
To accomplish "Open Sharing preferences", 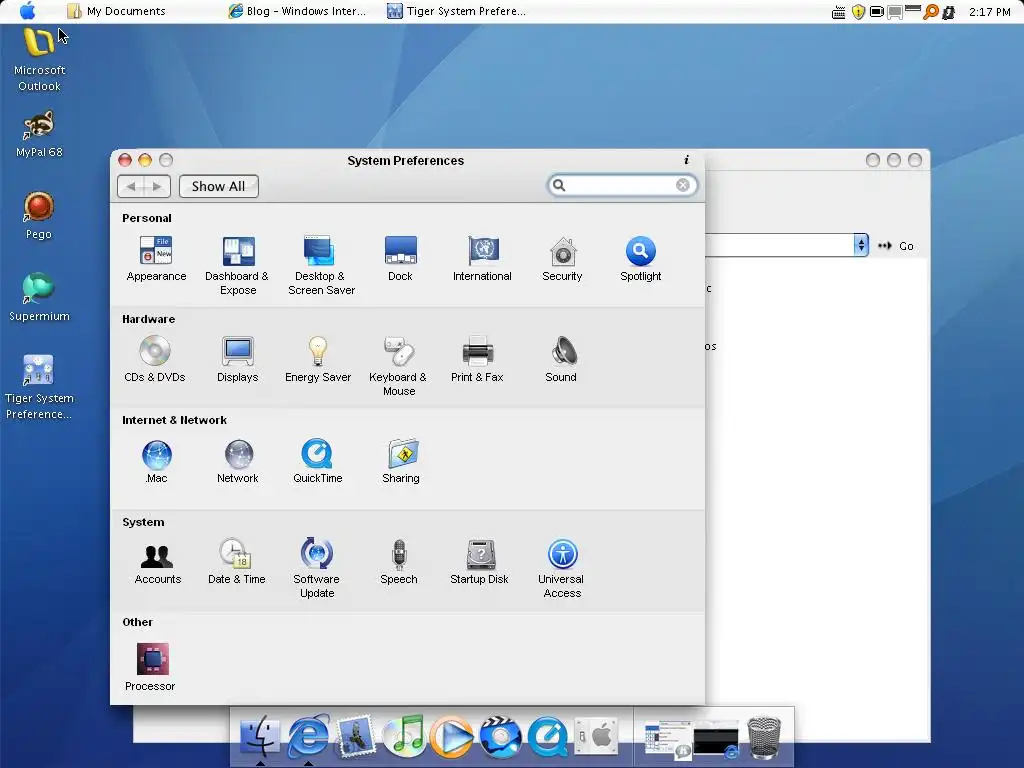I will tap(401, 461).
